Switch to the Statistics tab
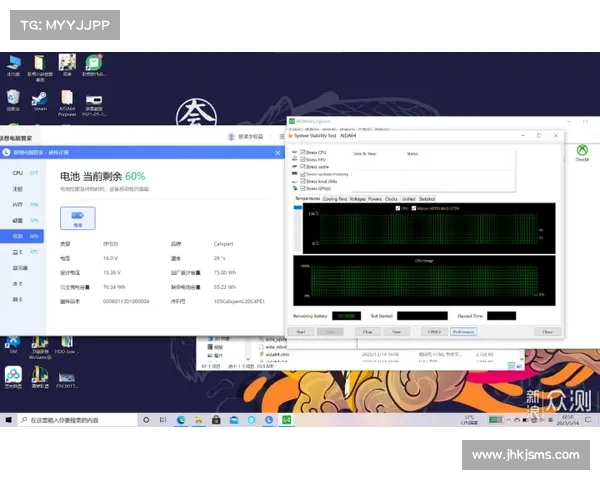 click(427, 199)
